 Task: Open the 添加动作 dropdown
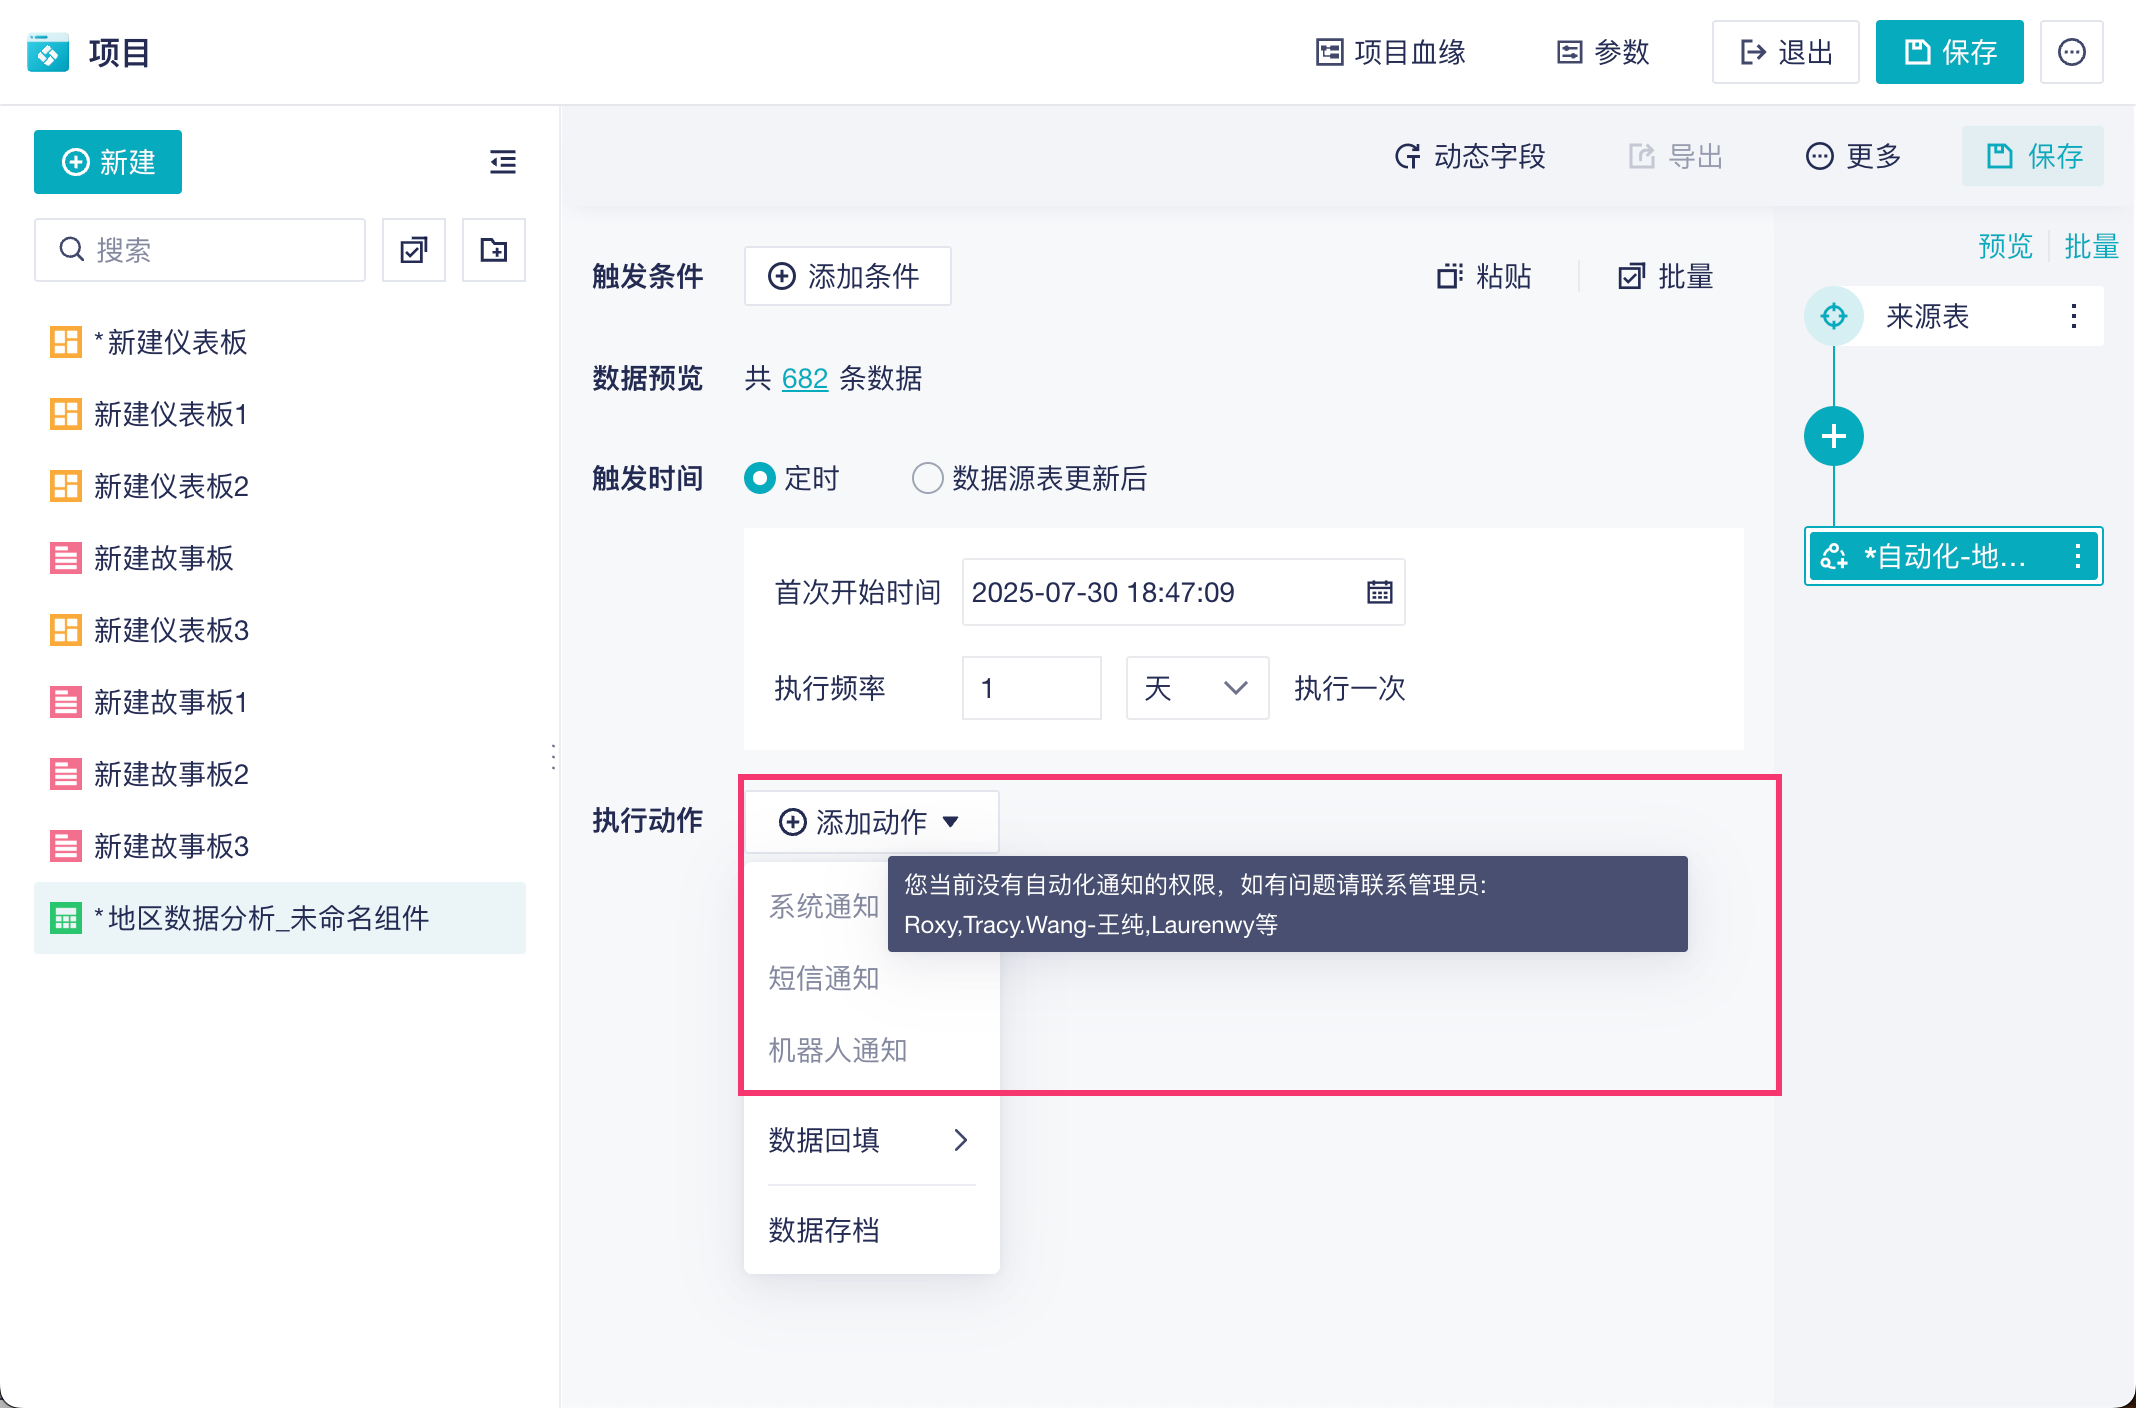point(870,822)
